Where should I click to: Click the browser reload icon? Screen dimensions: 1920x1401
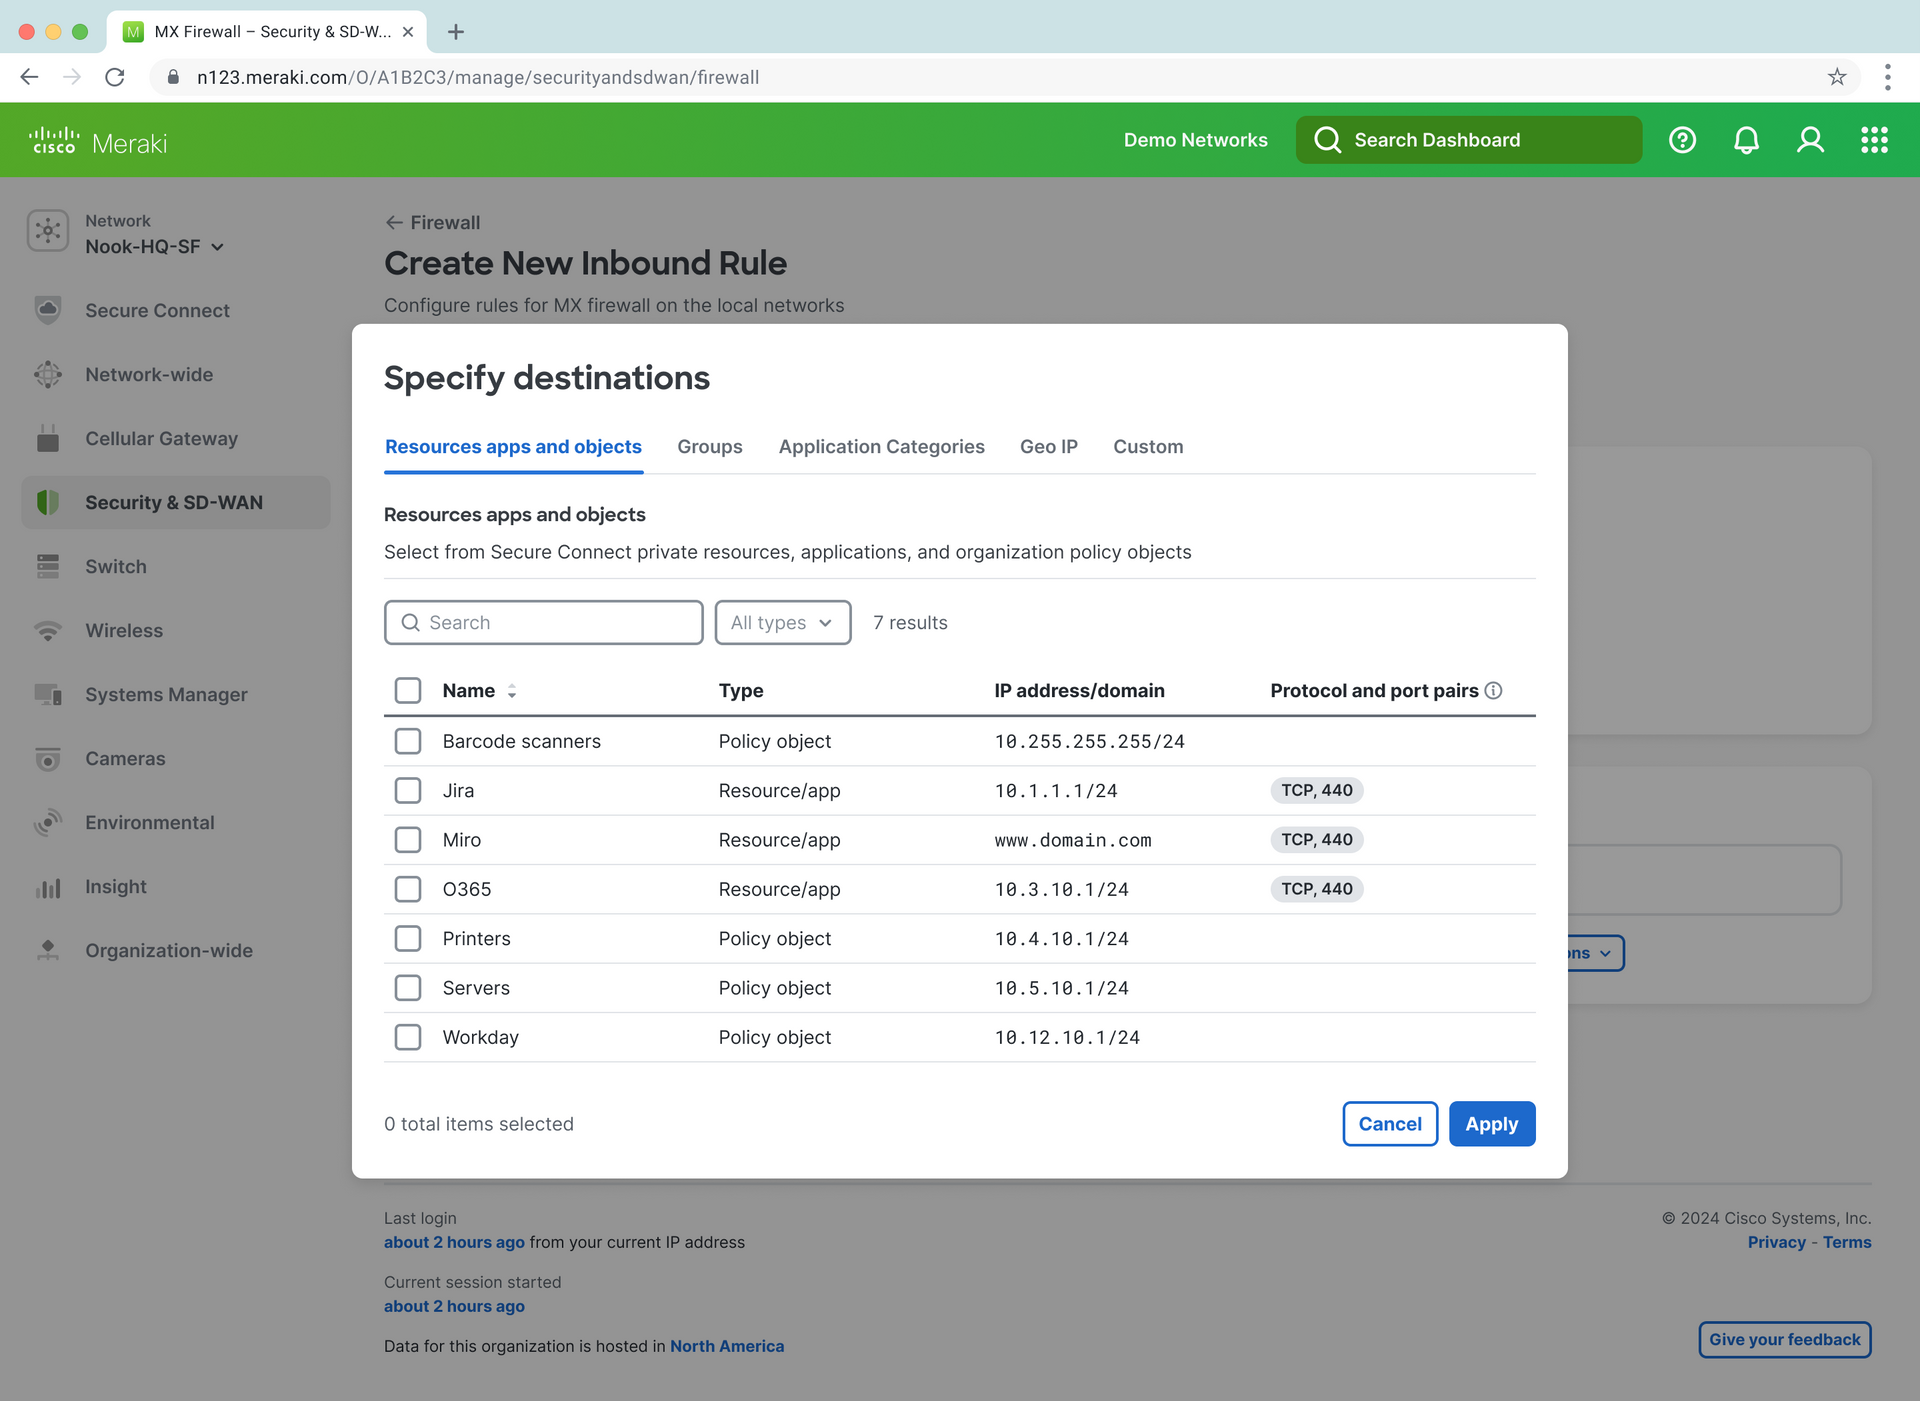coord(115,77)
